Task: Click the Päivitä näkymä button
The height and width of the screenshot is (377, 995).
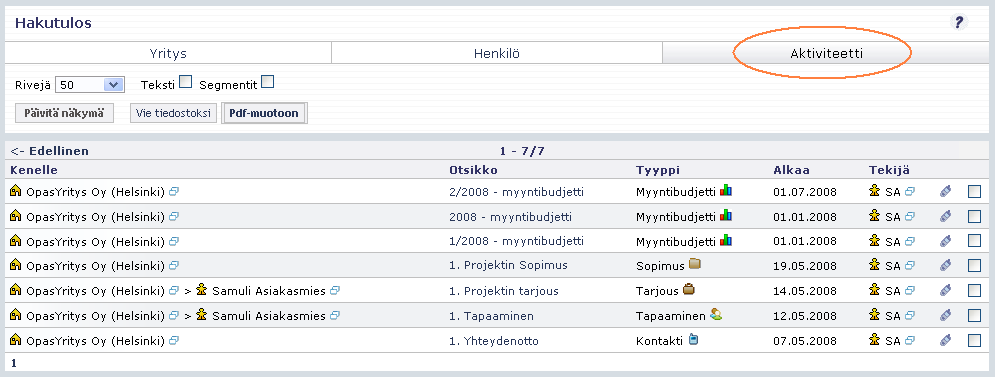Action: point(64,114)
